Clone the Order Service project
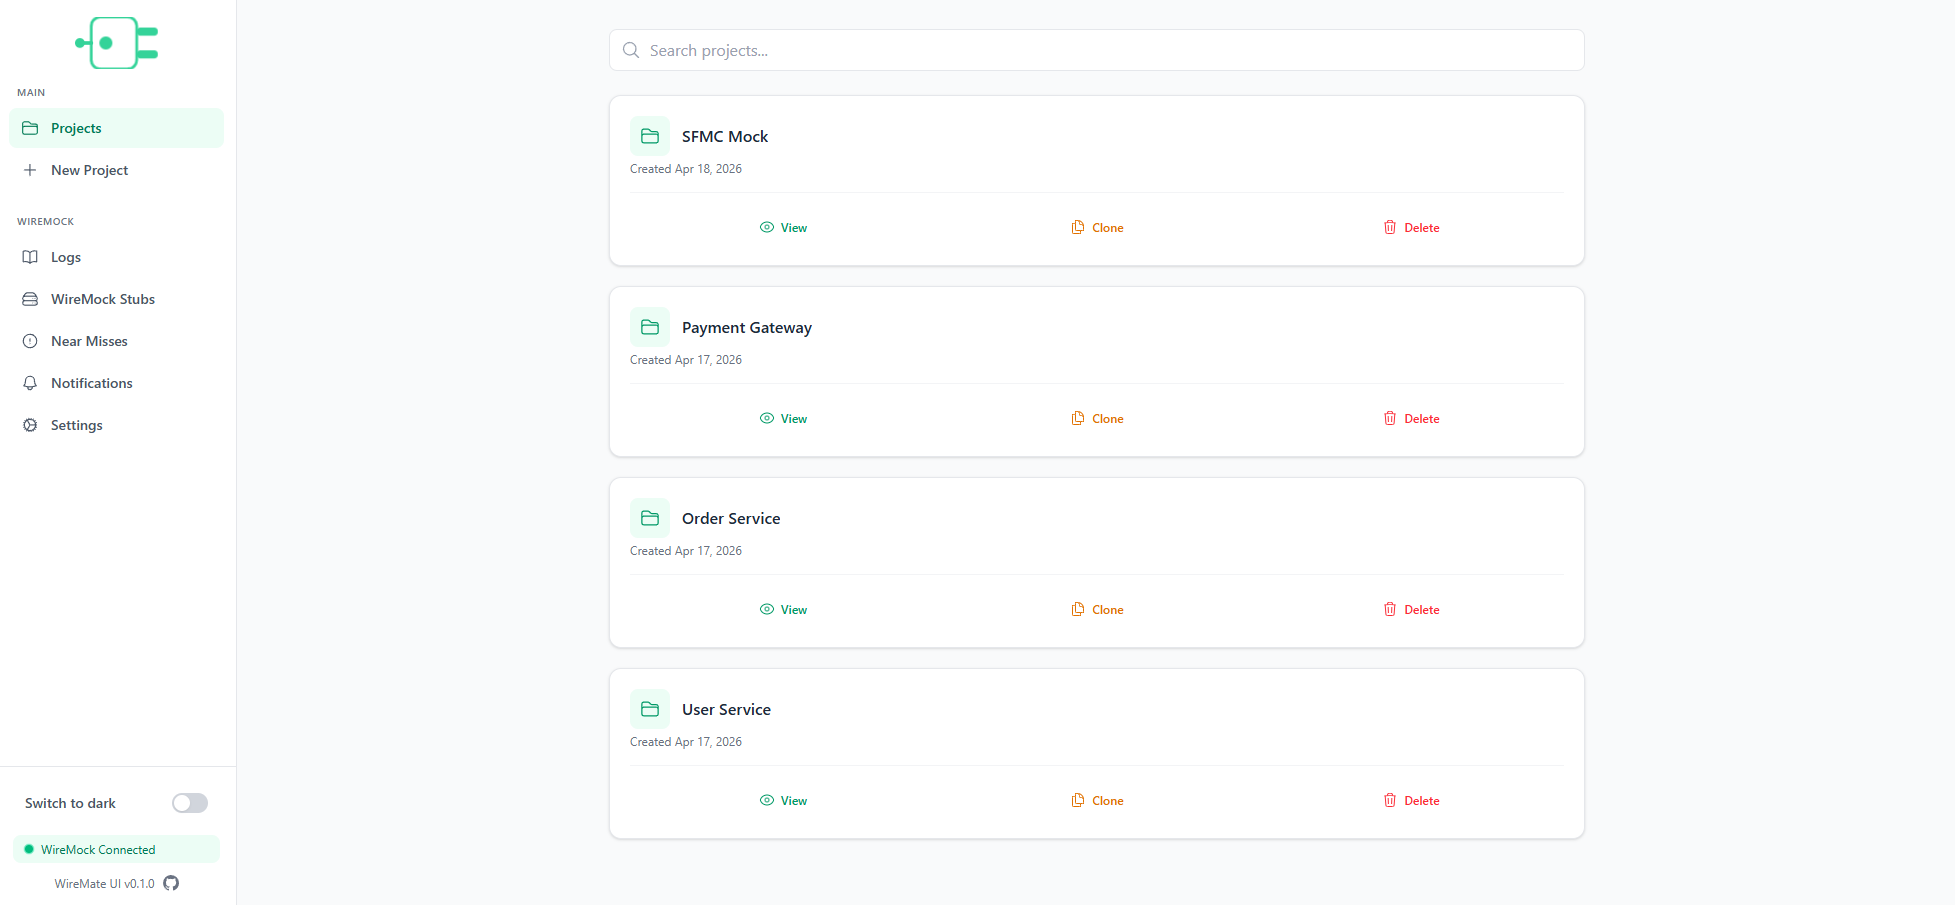This screenshot has width=1955, height=905. [1097, 610]
